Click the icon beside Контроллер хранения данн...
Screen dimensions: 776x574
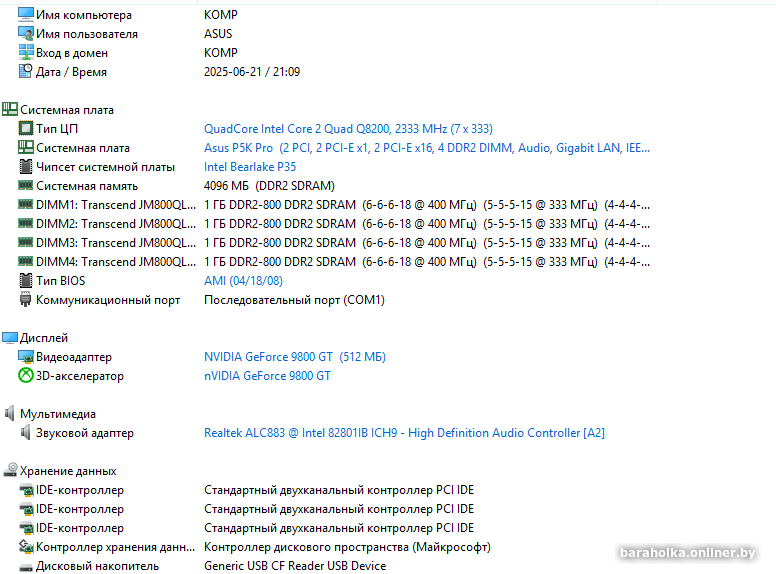[x=26, y=546]
